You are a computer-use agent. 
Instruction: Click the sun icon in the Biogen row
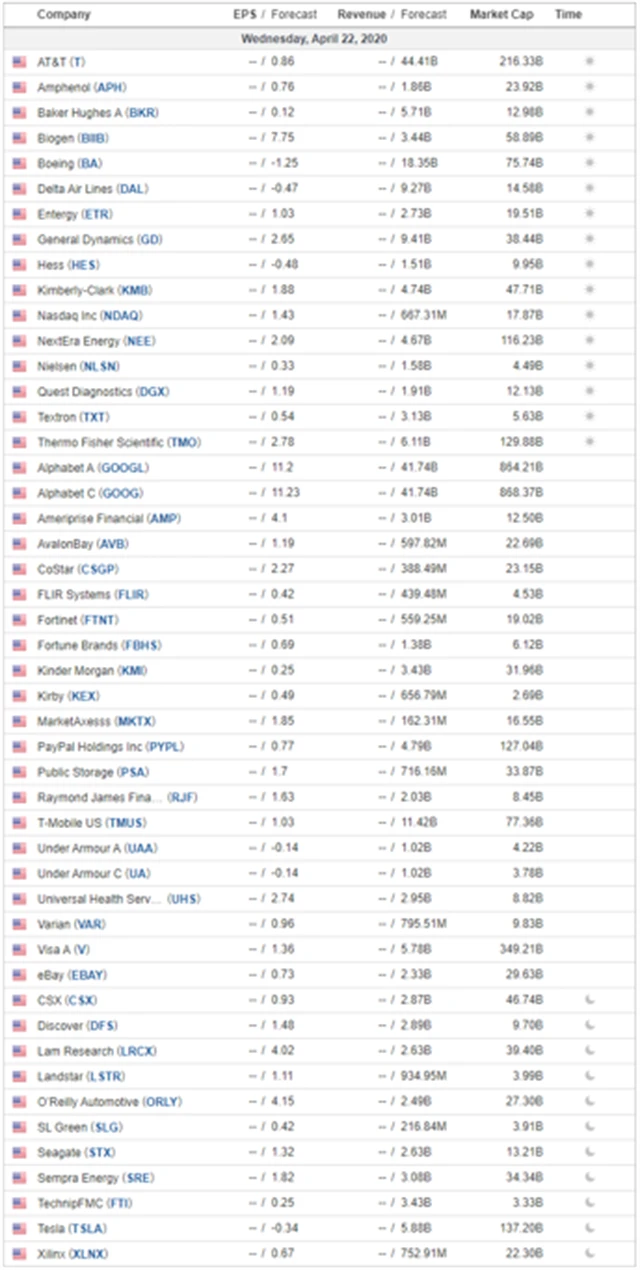(x=590, y=138)
